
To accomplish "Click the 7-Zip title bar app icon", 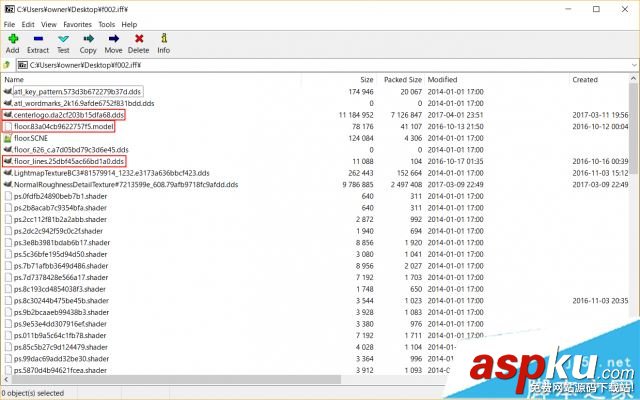I will [x=9, y=9].
